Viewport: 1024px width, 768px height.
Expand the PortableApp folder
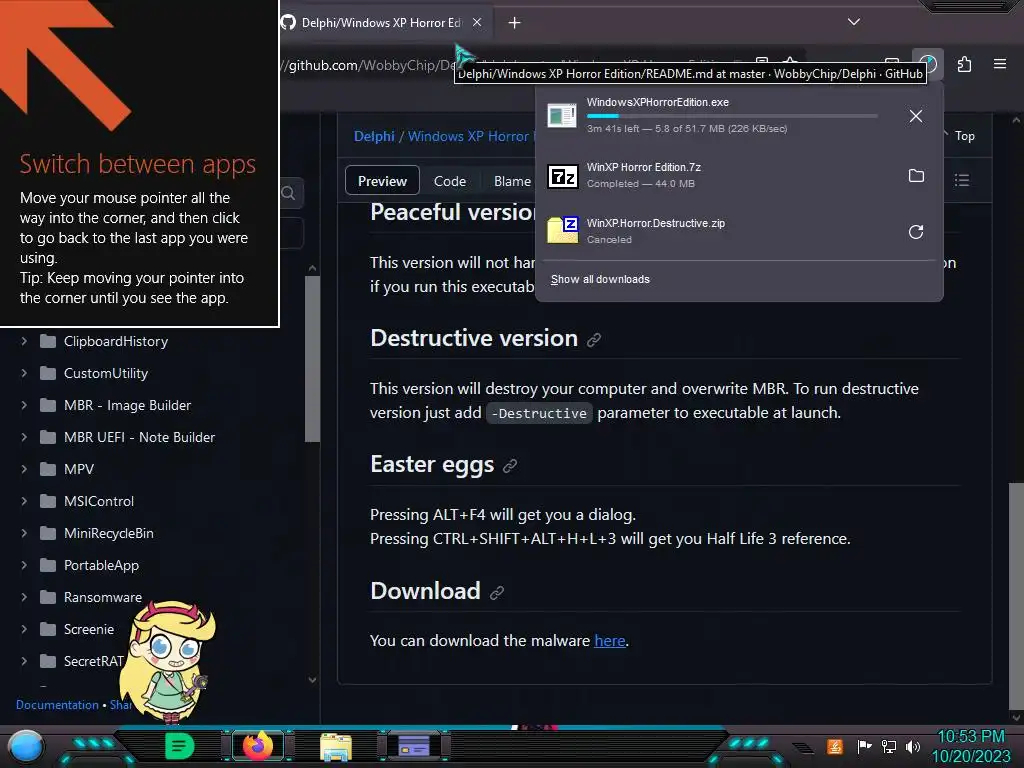(24, 565)
